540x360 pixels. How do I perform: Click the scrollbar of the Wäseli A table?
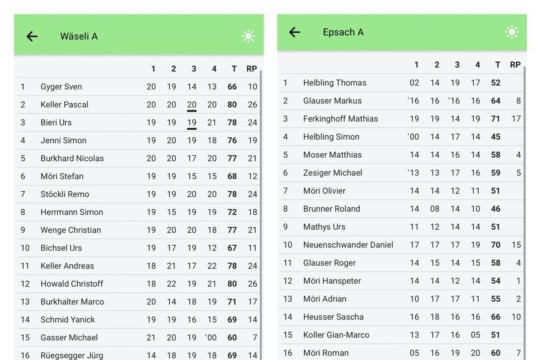coord(261,215)
